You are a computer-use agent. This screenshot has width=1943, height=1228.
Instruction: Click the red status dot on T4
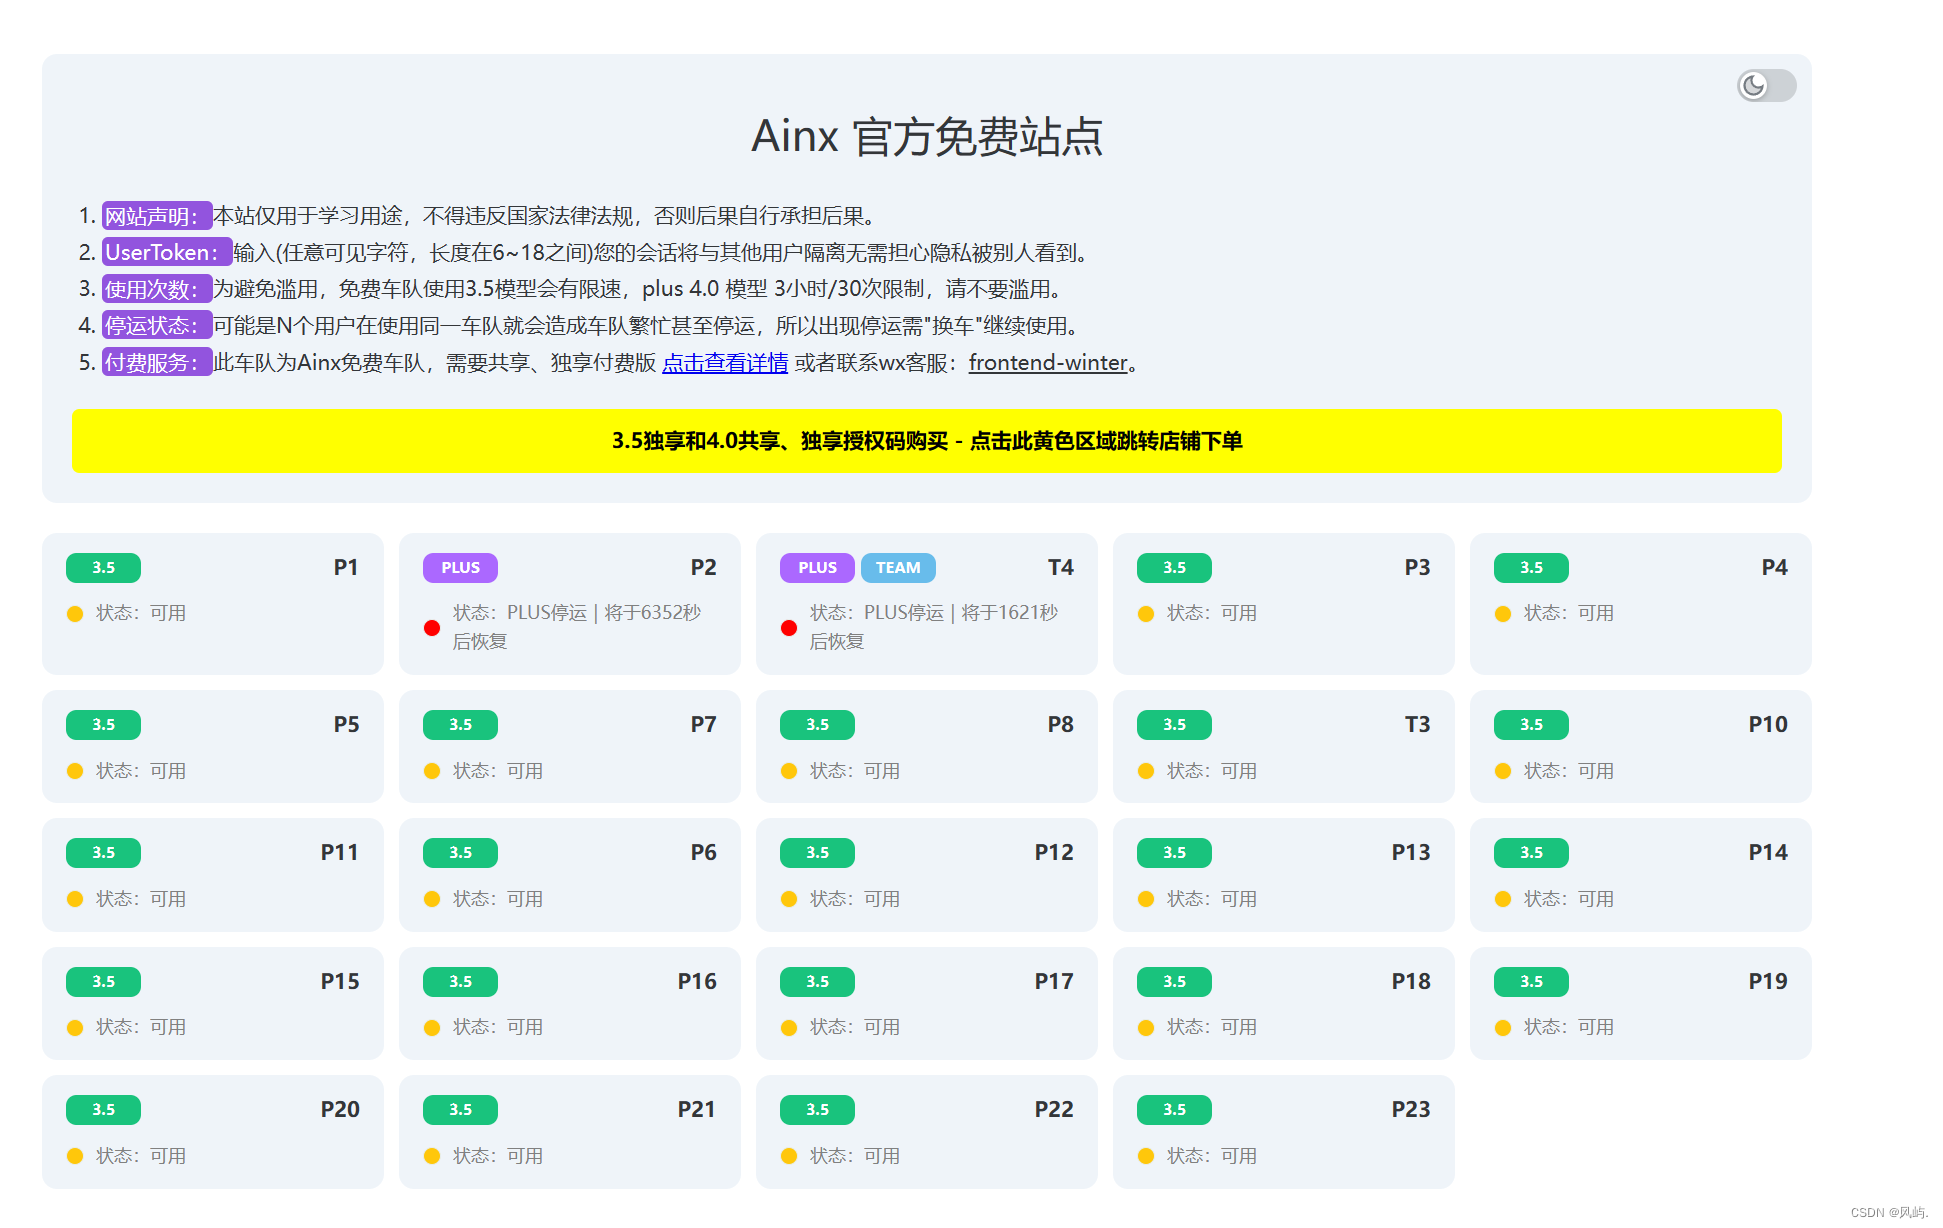[x=789, y=628]
